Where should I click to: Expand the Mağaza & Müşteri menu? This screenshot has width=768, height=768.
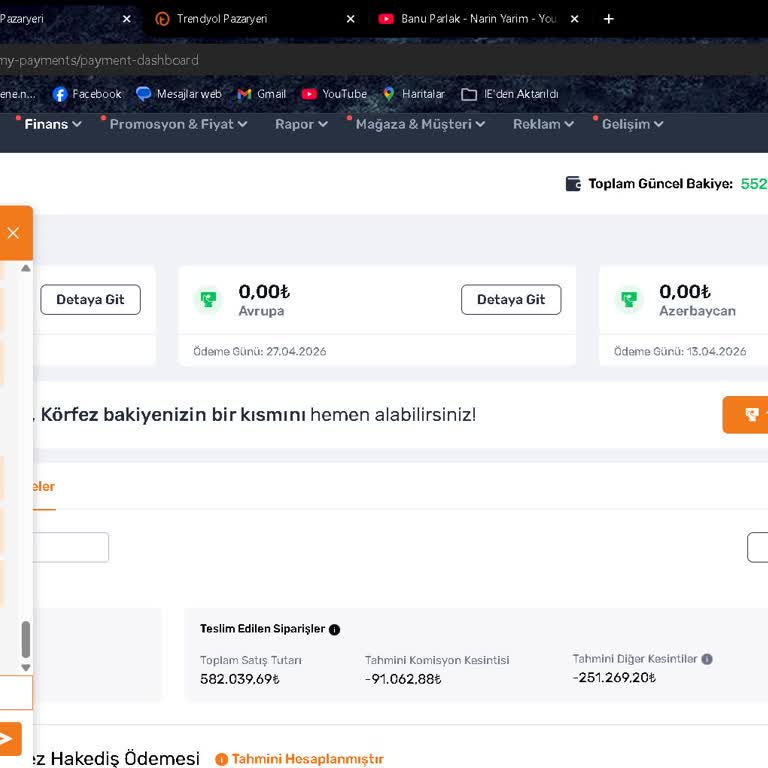click(420, 124)
